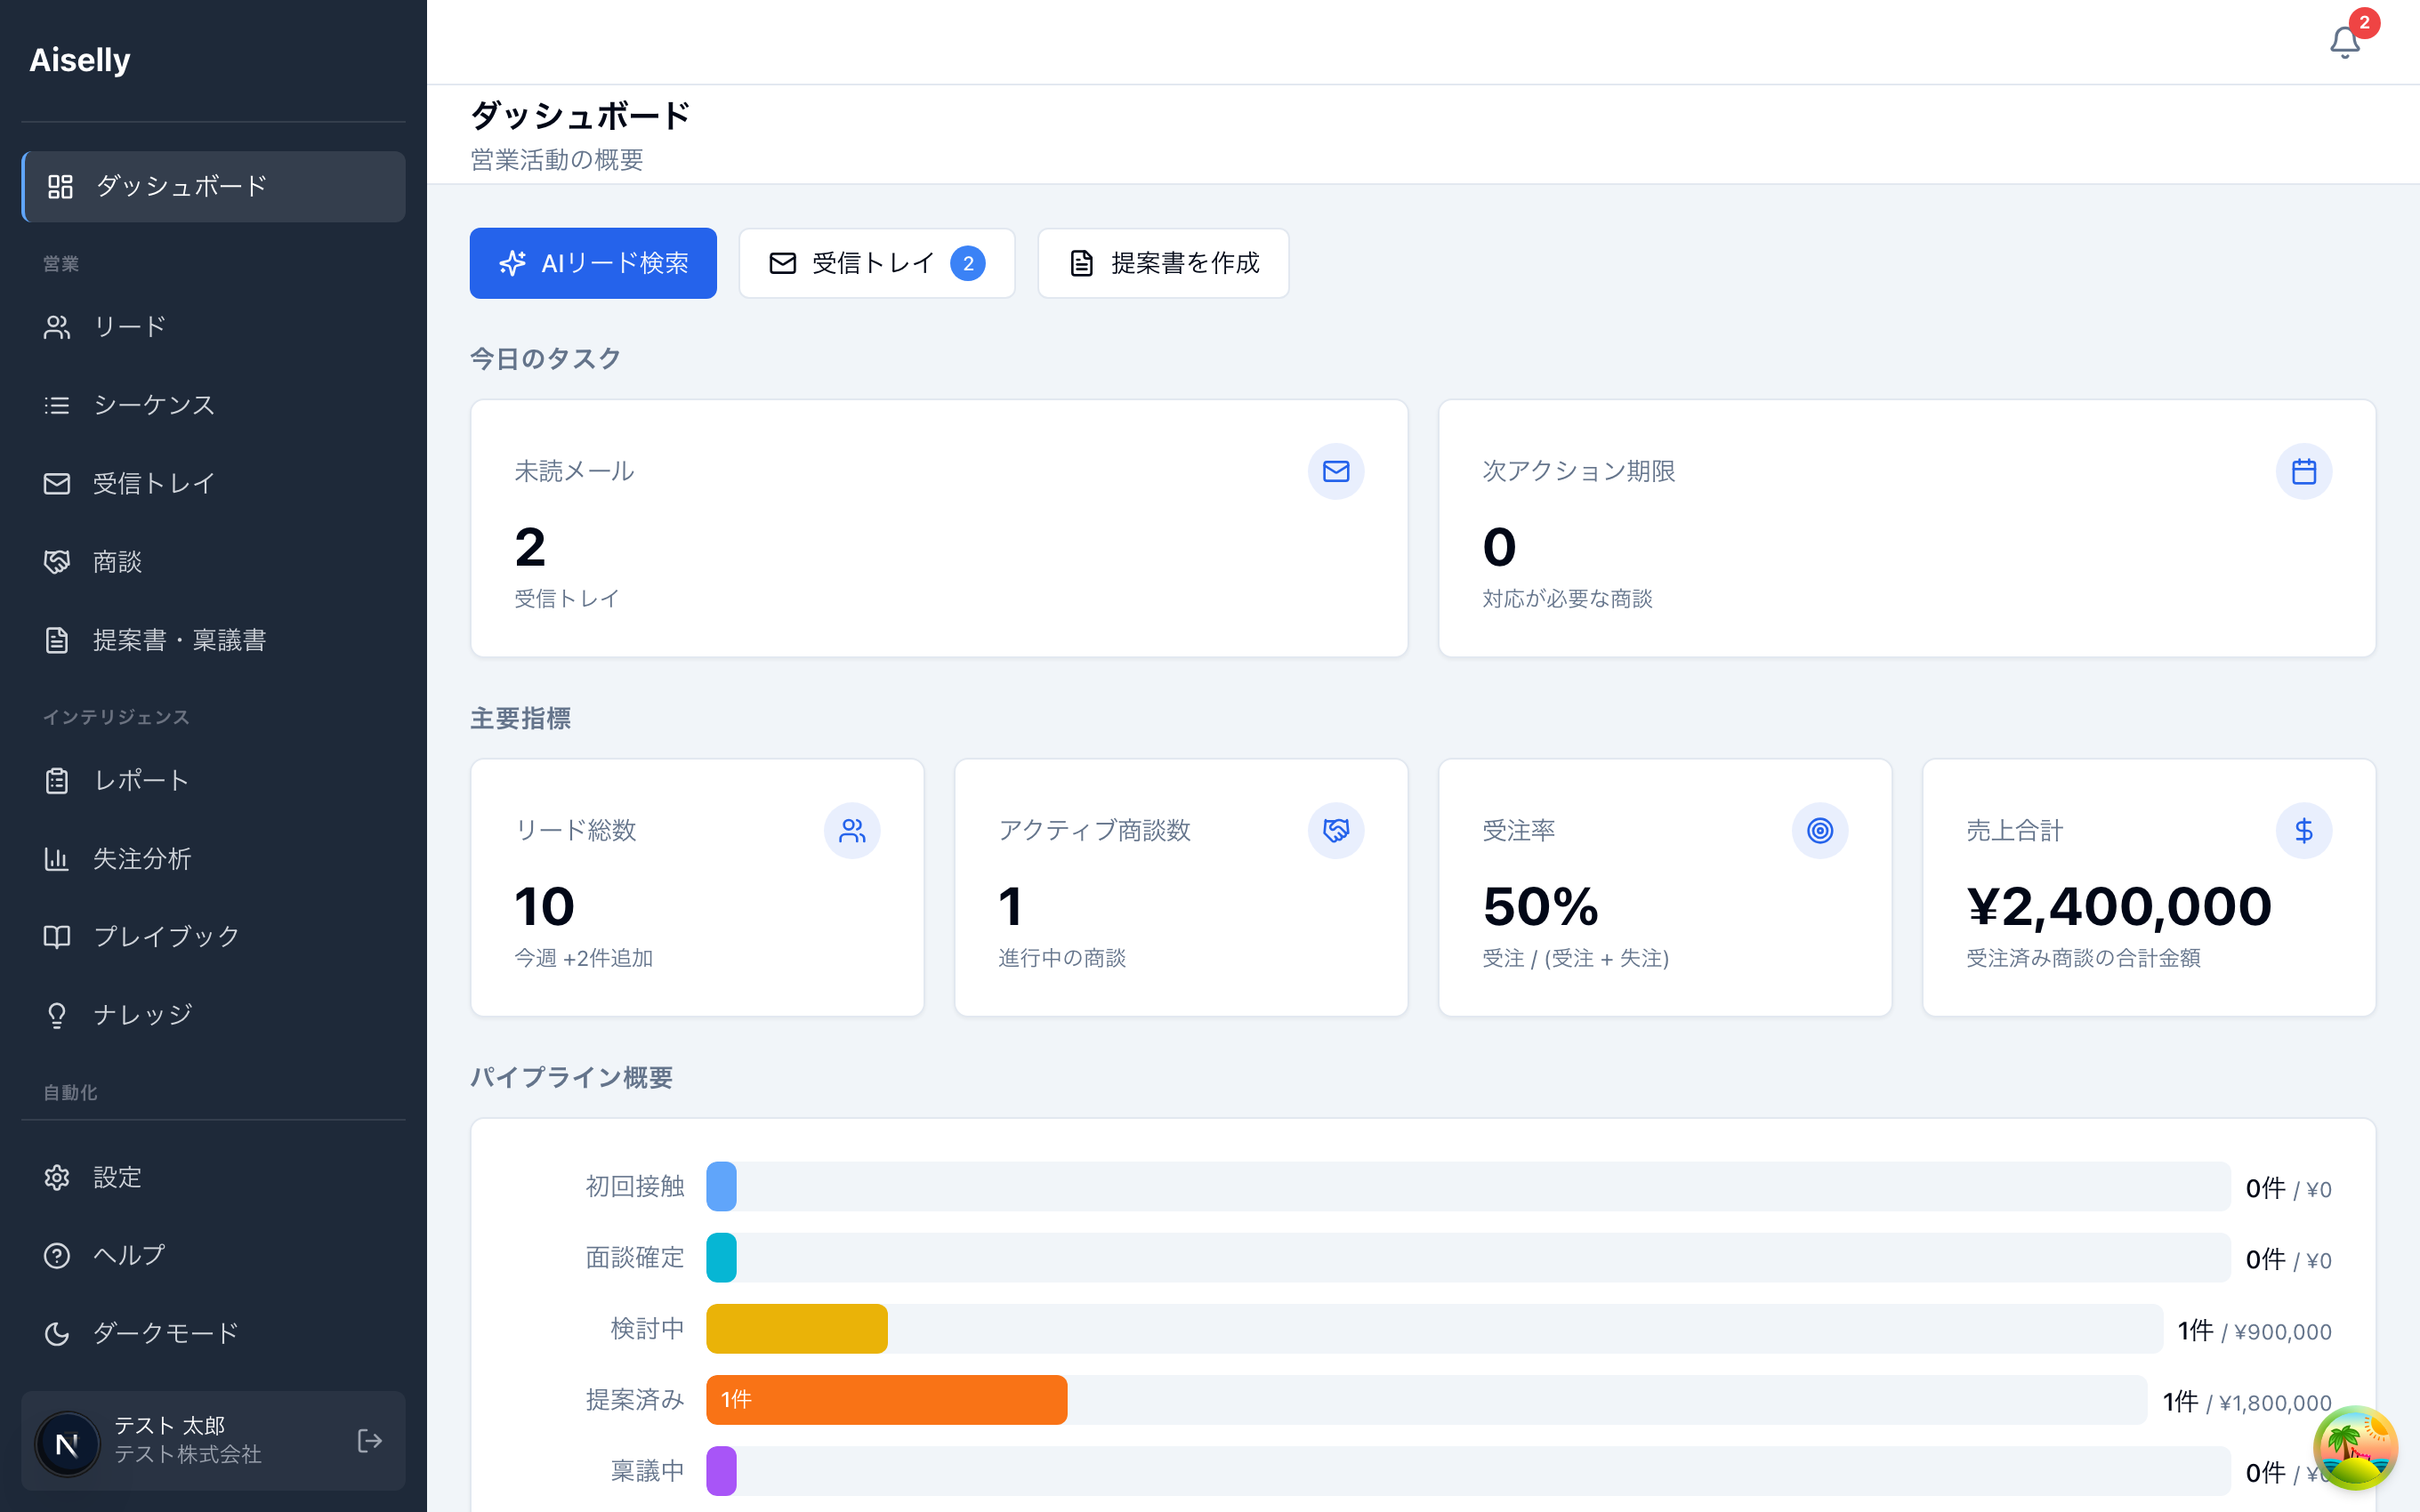
Task: Click the 受注率 50% value
Action: pos(1540,907)
